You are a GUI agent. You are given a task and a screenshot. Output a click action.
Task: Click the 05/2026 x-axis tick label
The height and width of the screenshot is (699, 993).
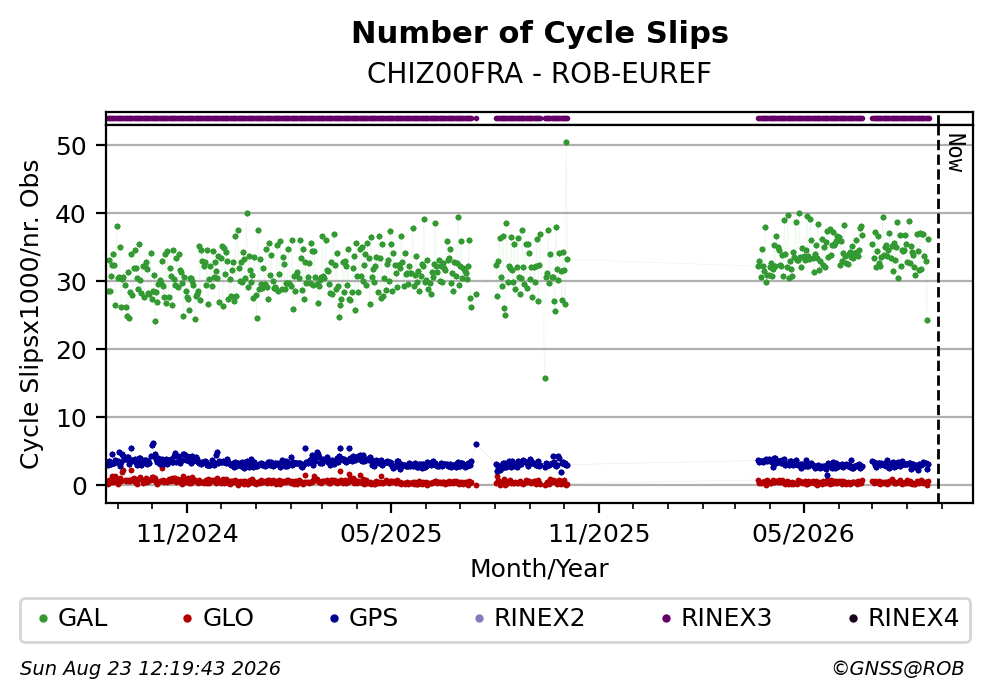803,534
